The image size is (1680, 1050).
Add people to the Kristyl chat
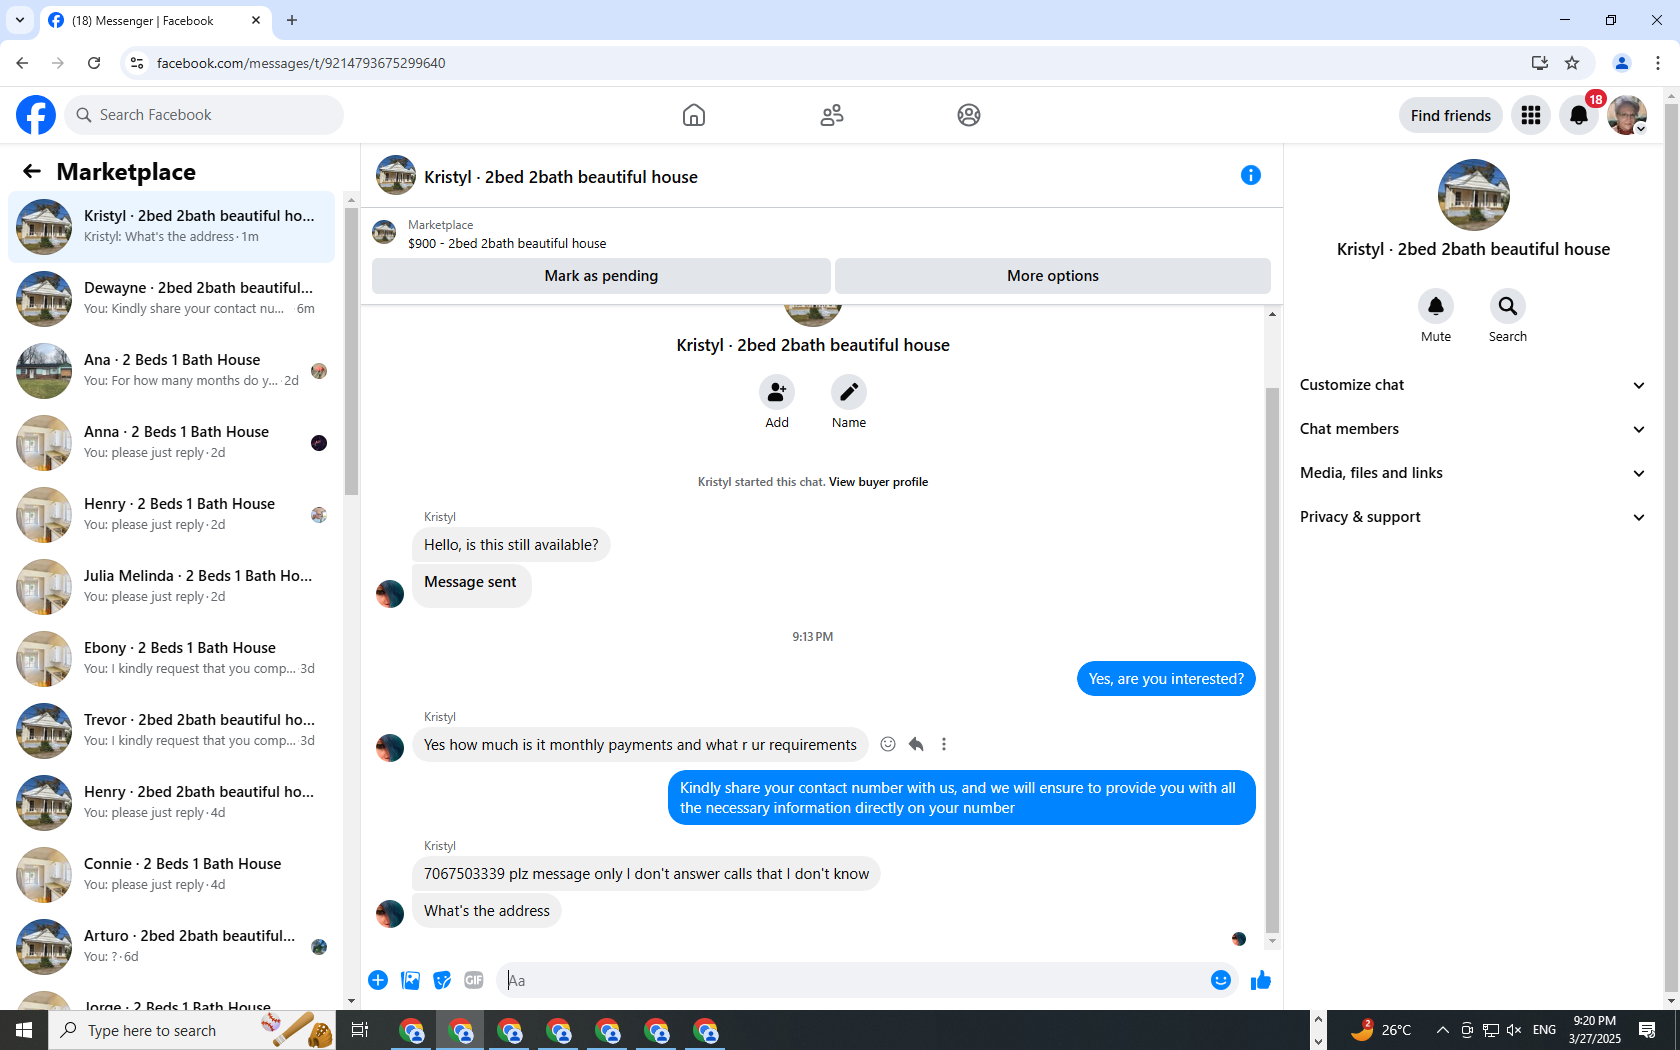tap(777, 392)
